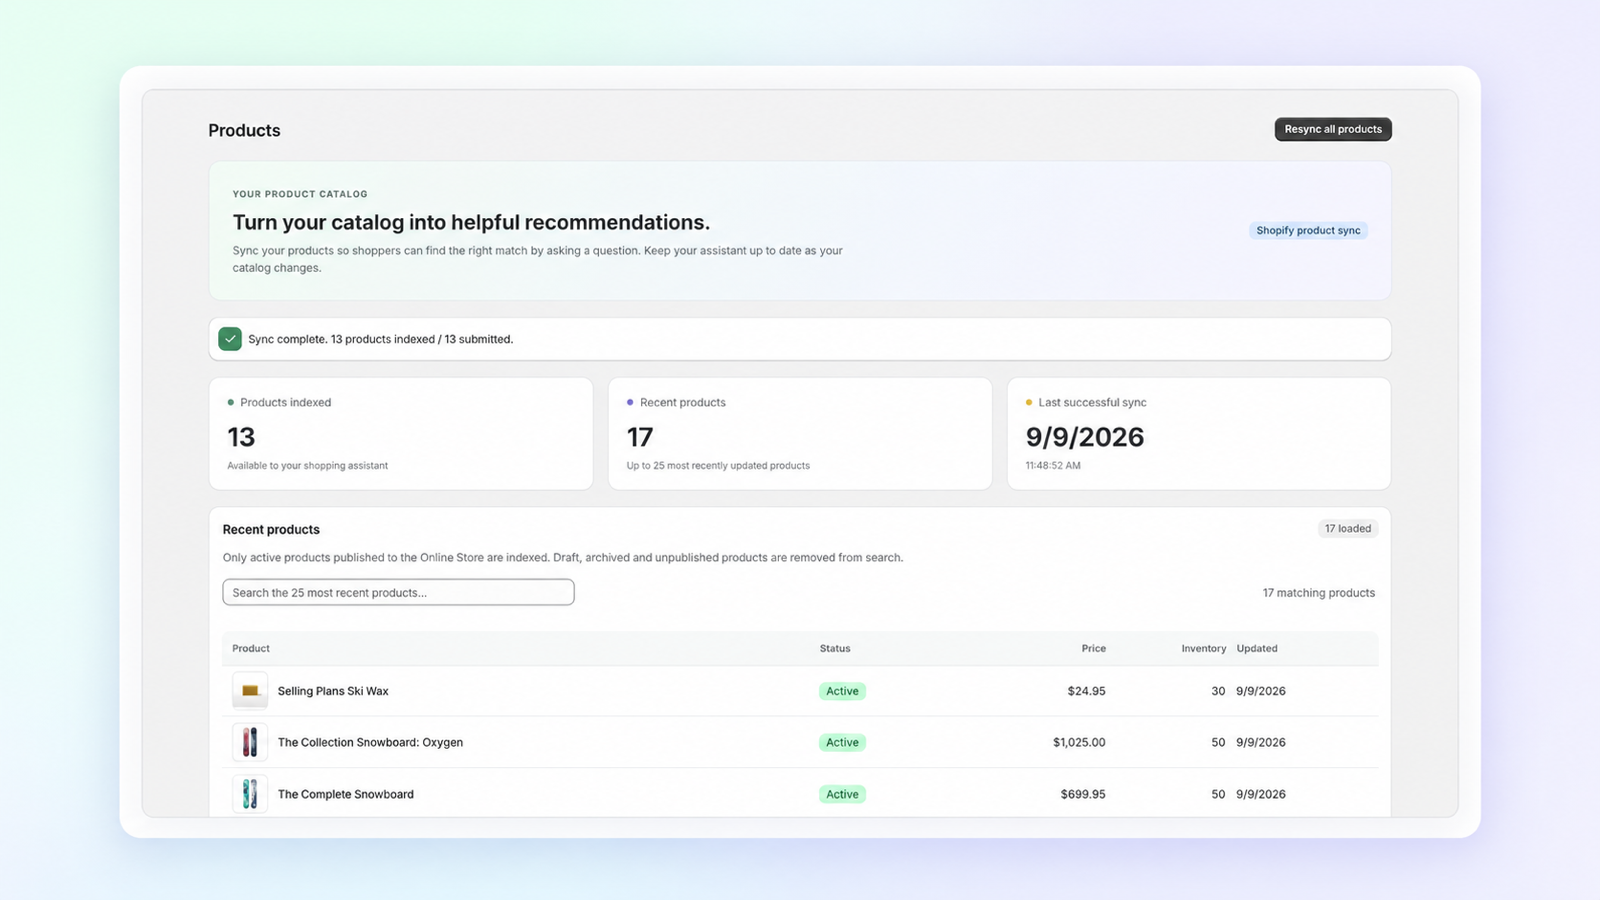Click the Sync complete status message
This screenshot has width=1600, height=900.
pyautogui.click(x=380, y=339)
